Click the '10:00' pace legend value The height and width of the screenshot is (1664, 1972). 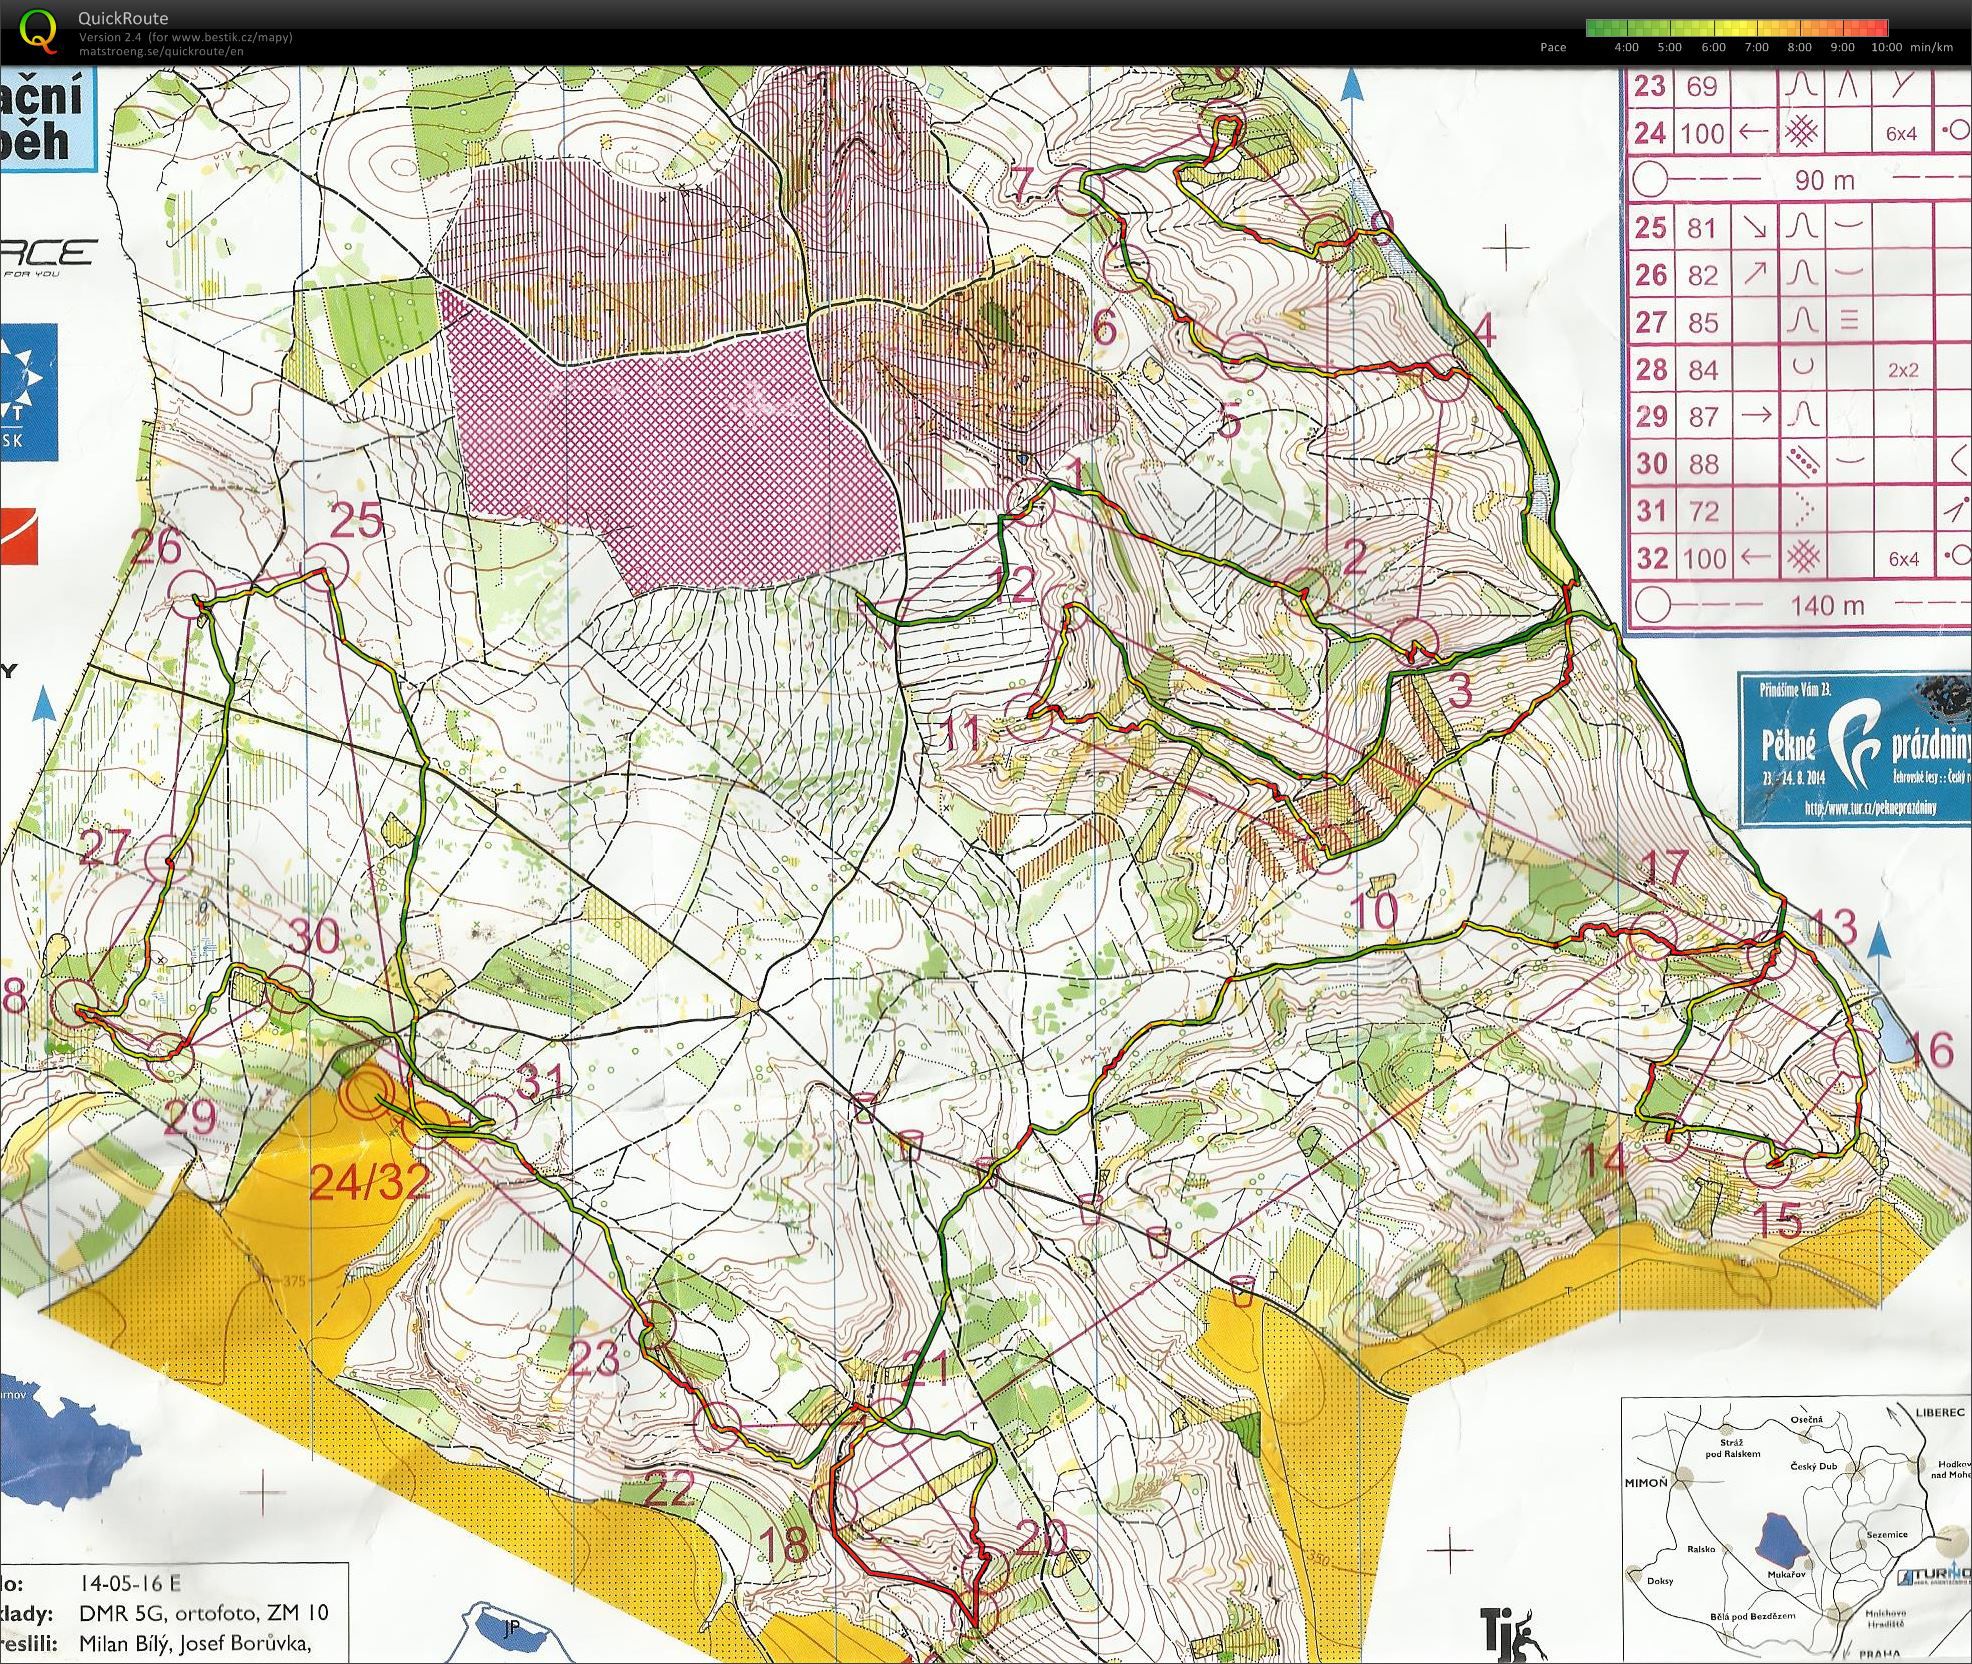click(1886, 47)
